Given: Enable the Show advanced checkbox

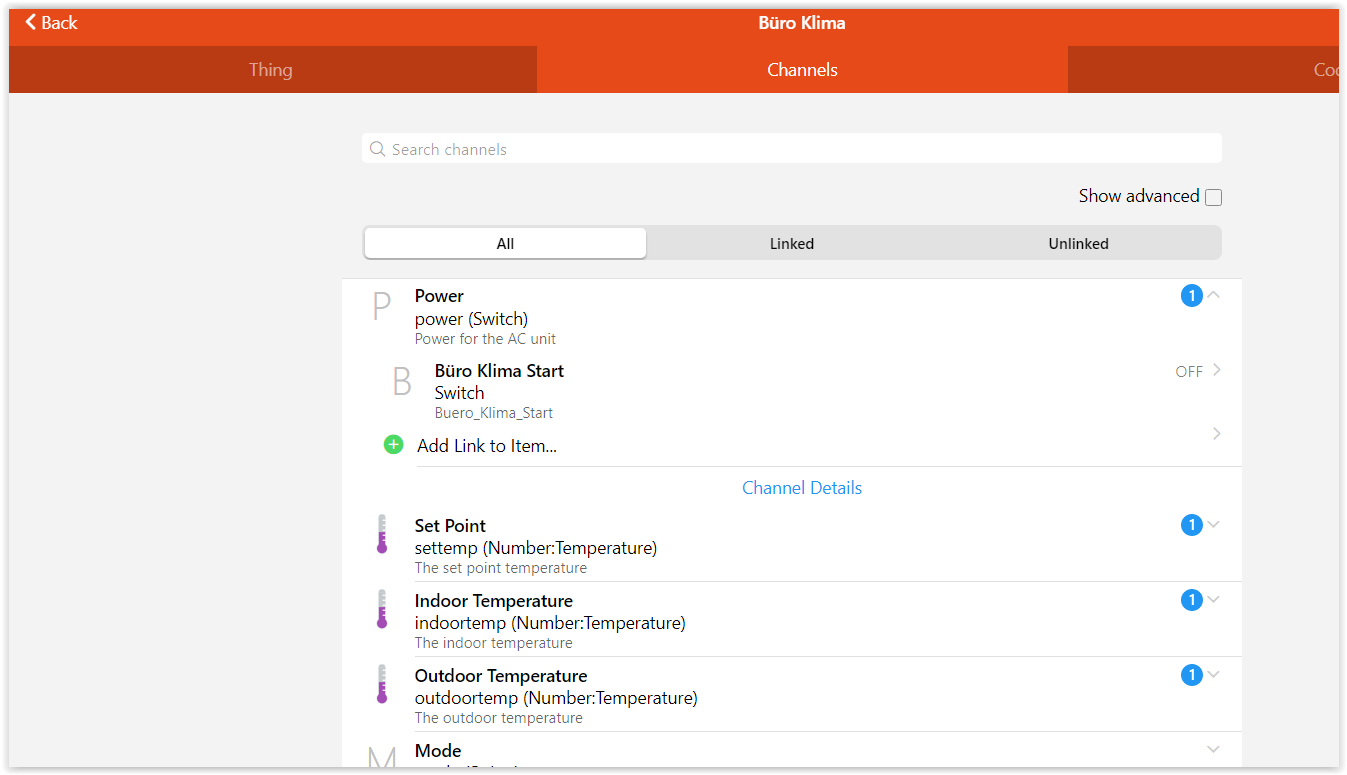Looking at the screenshot, I should [x=1213, y=197].
